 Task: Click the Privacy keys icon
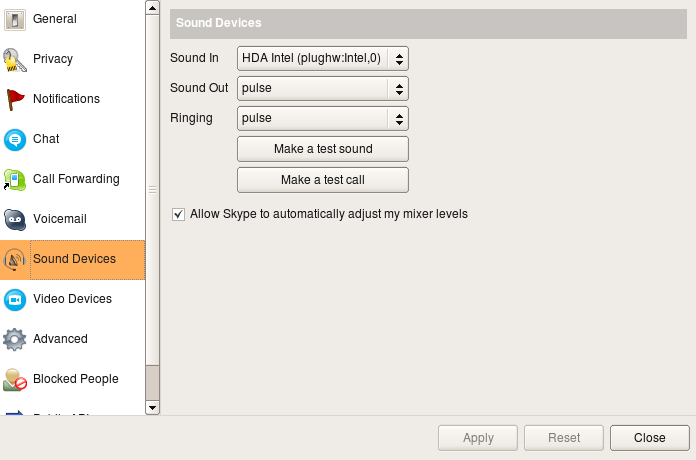point(14,59)
